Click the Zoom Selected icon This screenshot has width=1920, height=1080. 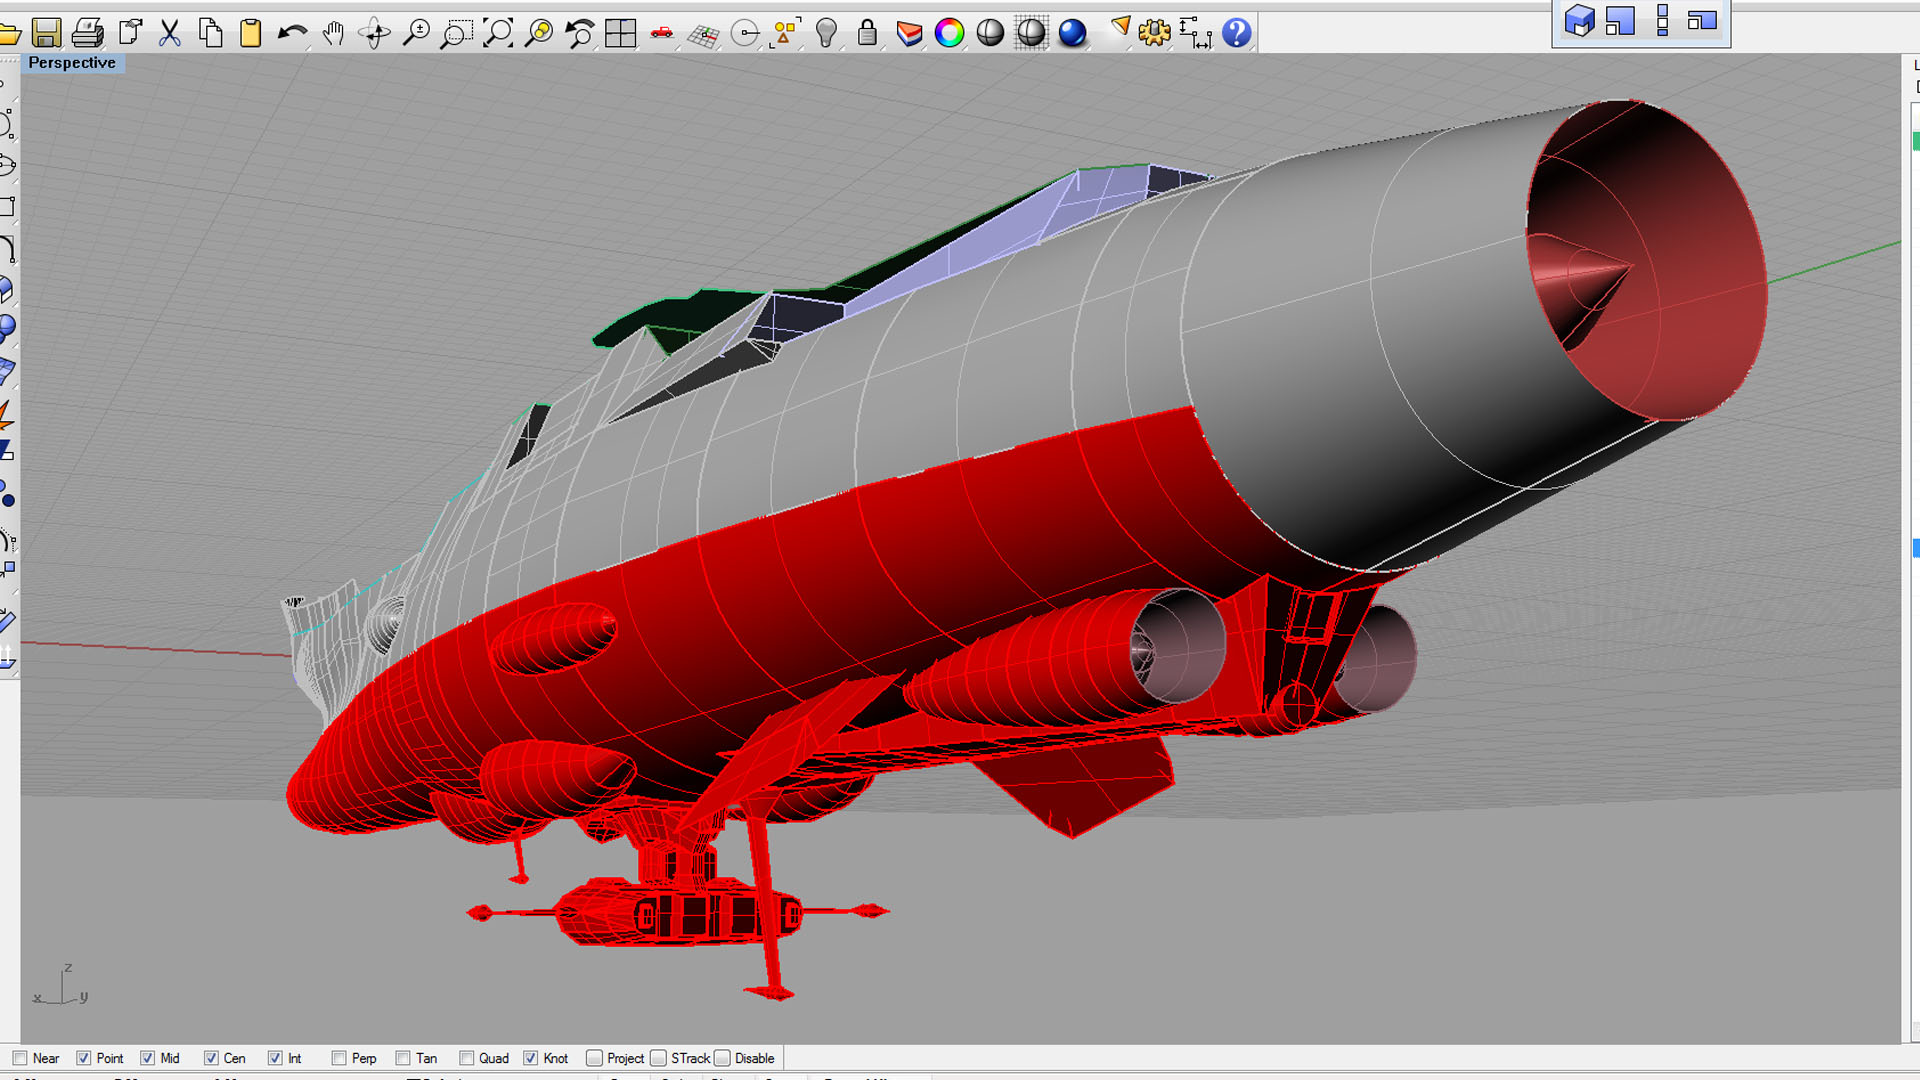coord(539,33)
